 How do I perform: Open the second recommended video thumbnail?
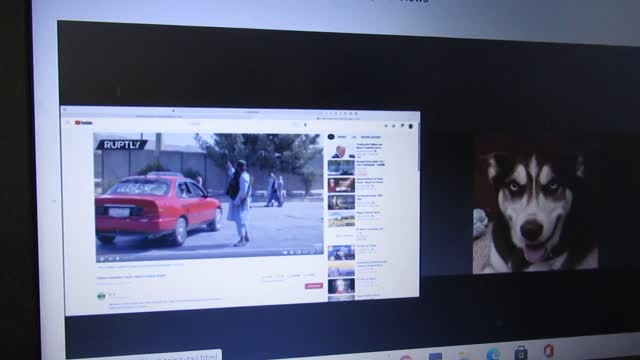click(x=341, y=168)
